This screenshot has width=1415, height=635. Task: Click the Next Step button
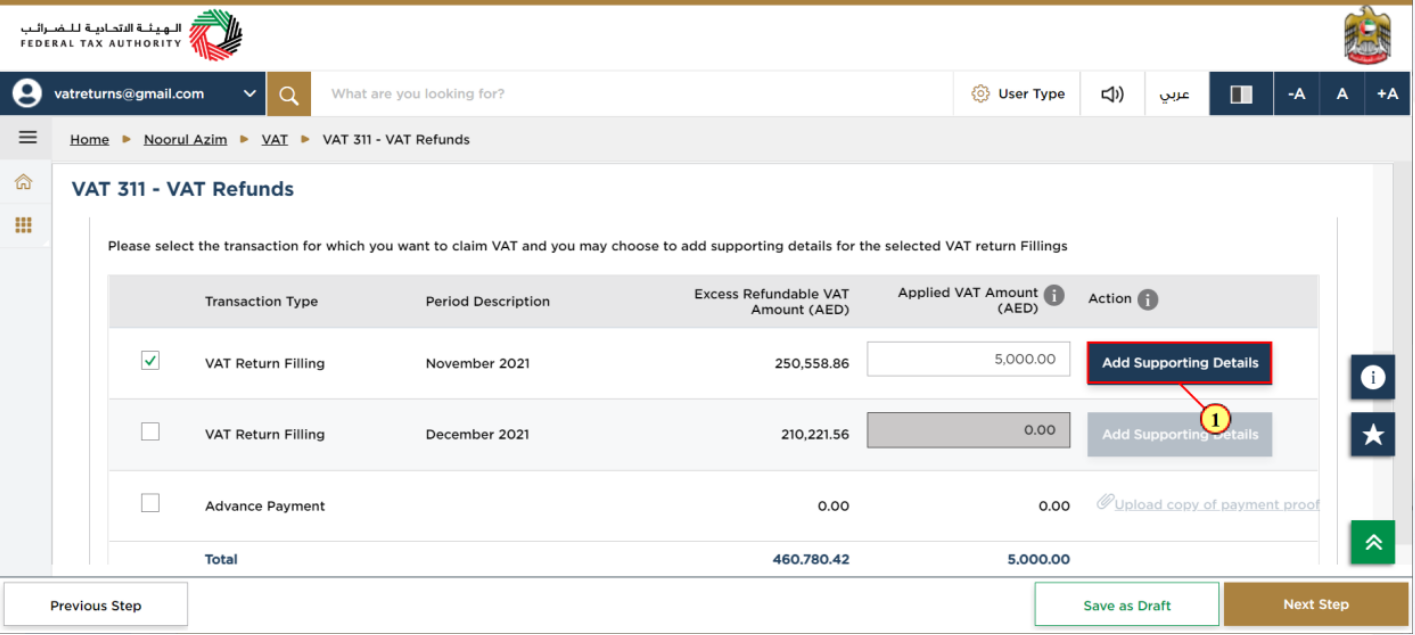click(1316, 604)
